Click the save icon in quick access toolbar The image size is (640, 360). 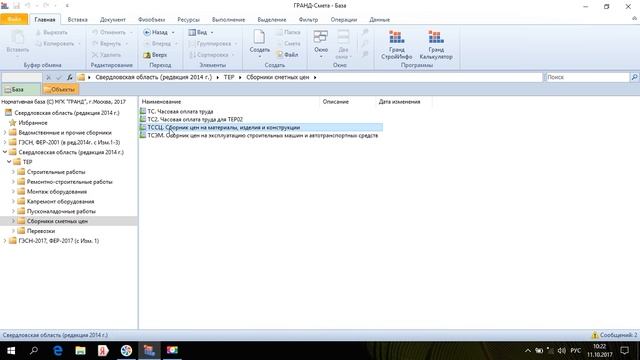[16, 6]
